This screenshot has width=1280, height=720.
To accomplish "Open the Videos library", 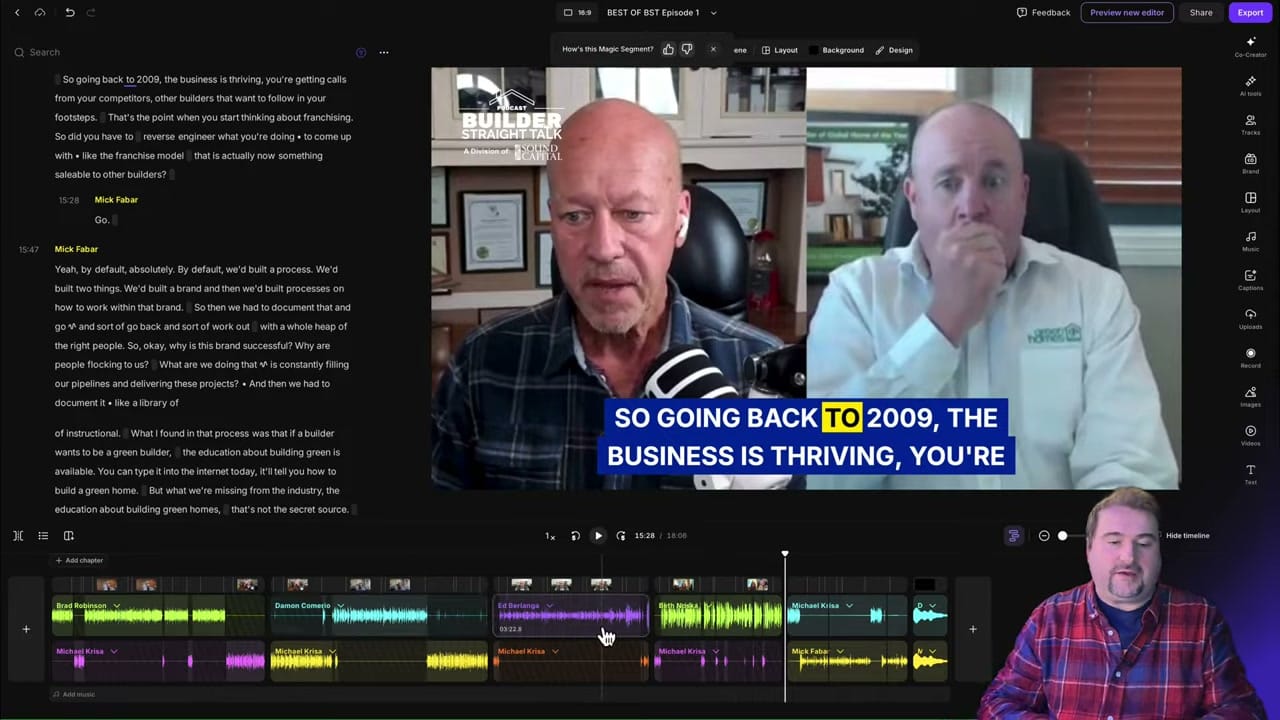I will coord(1250,436).
